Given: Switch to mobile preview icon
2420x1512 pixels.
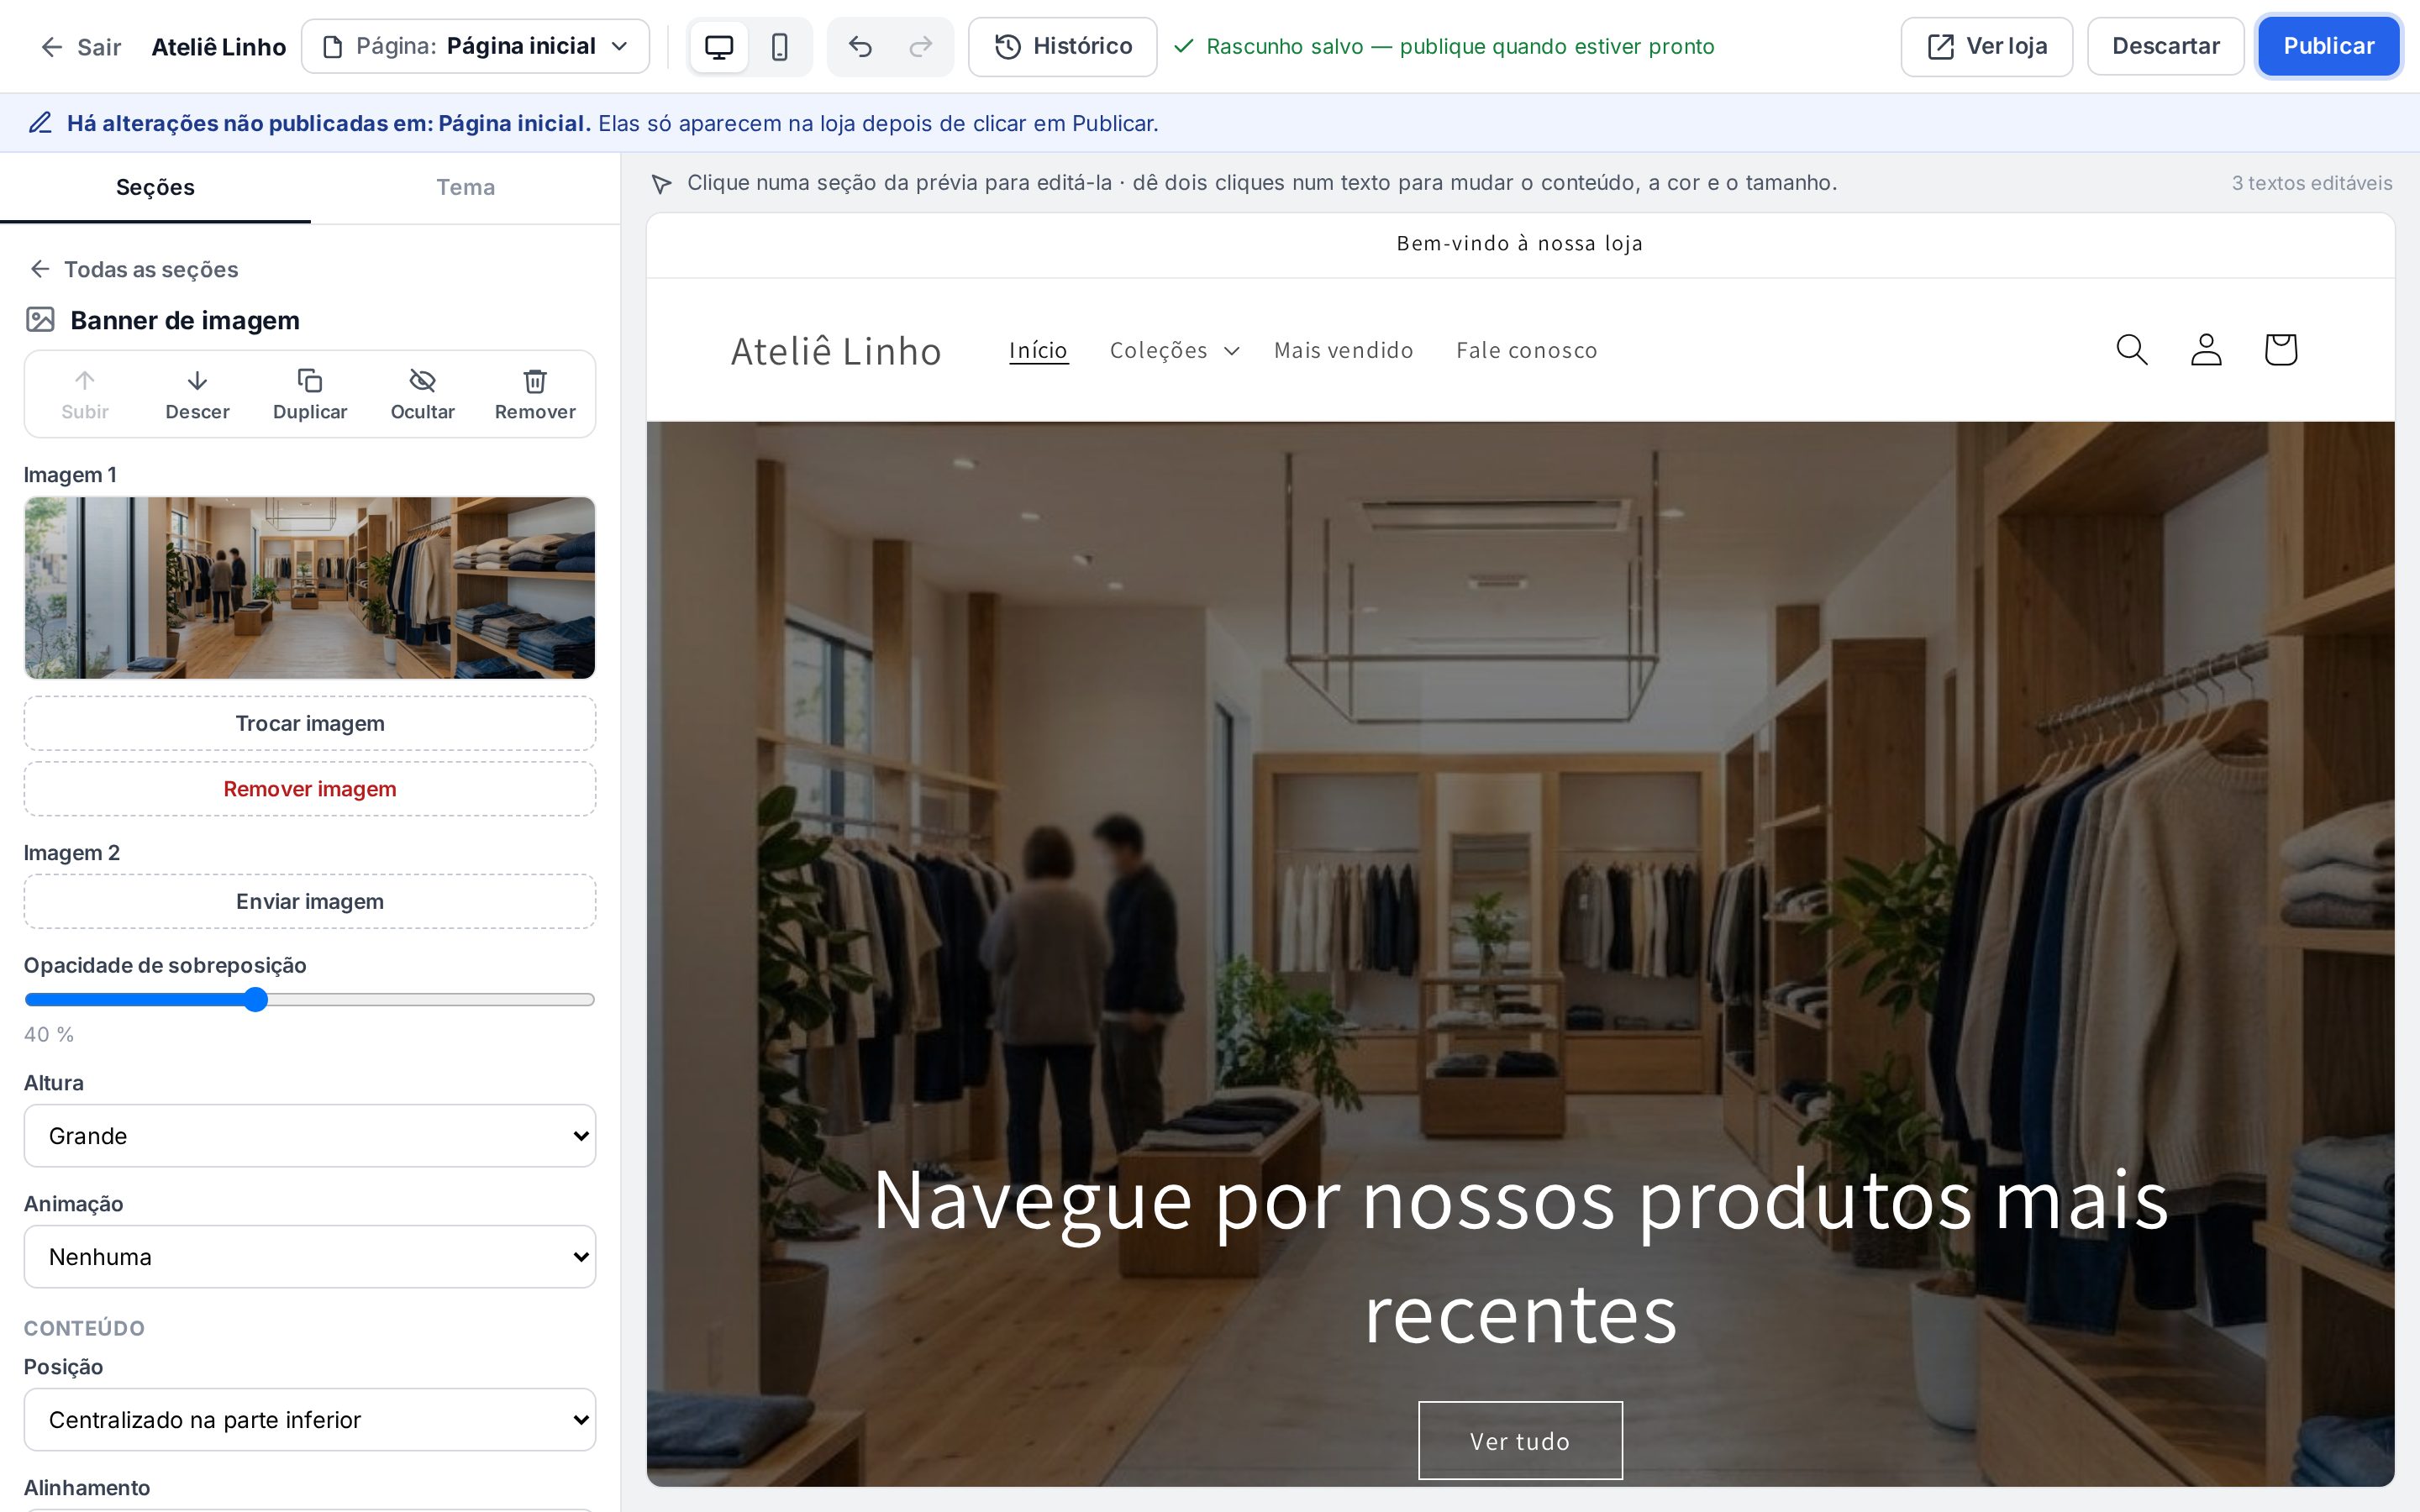Looking at the screenshot, I should (779, 47).
